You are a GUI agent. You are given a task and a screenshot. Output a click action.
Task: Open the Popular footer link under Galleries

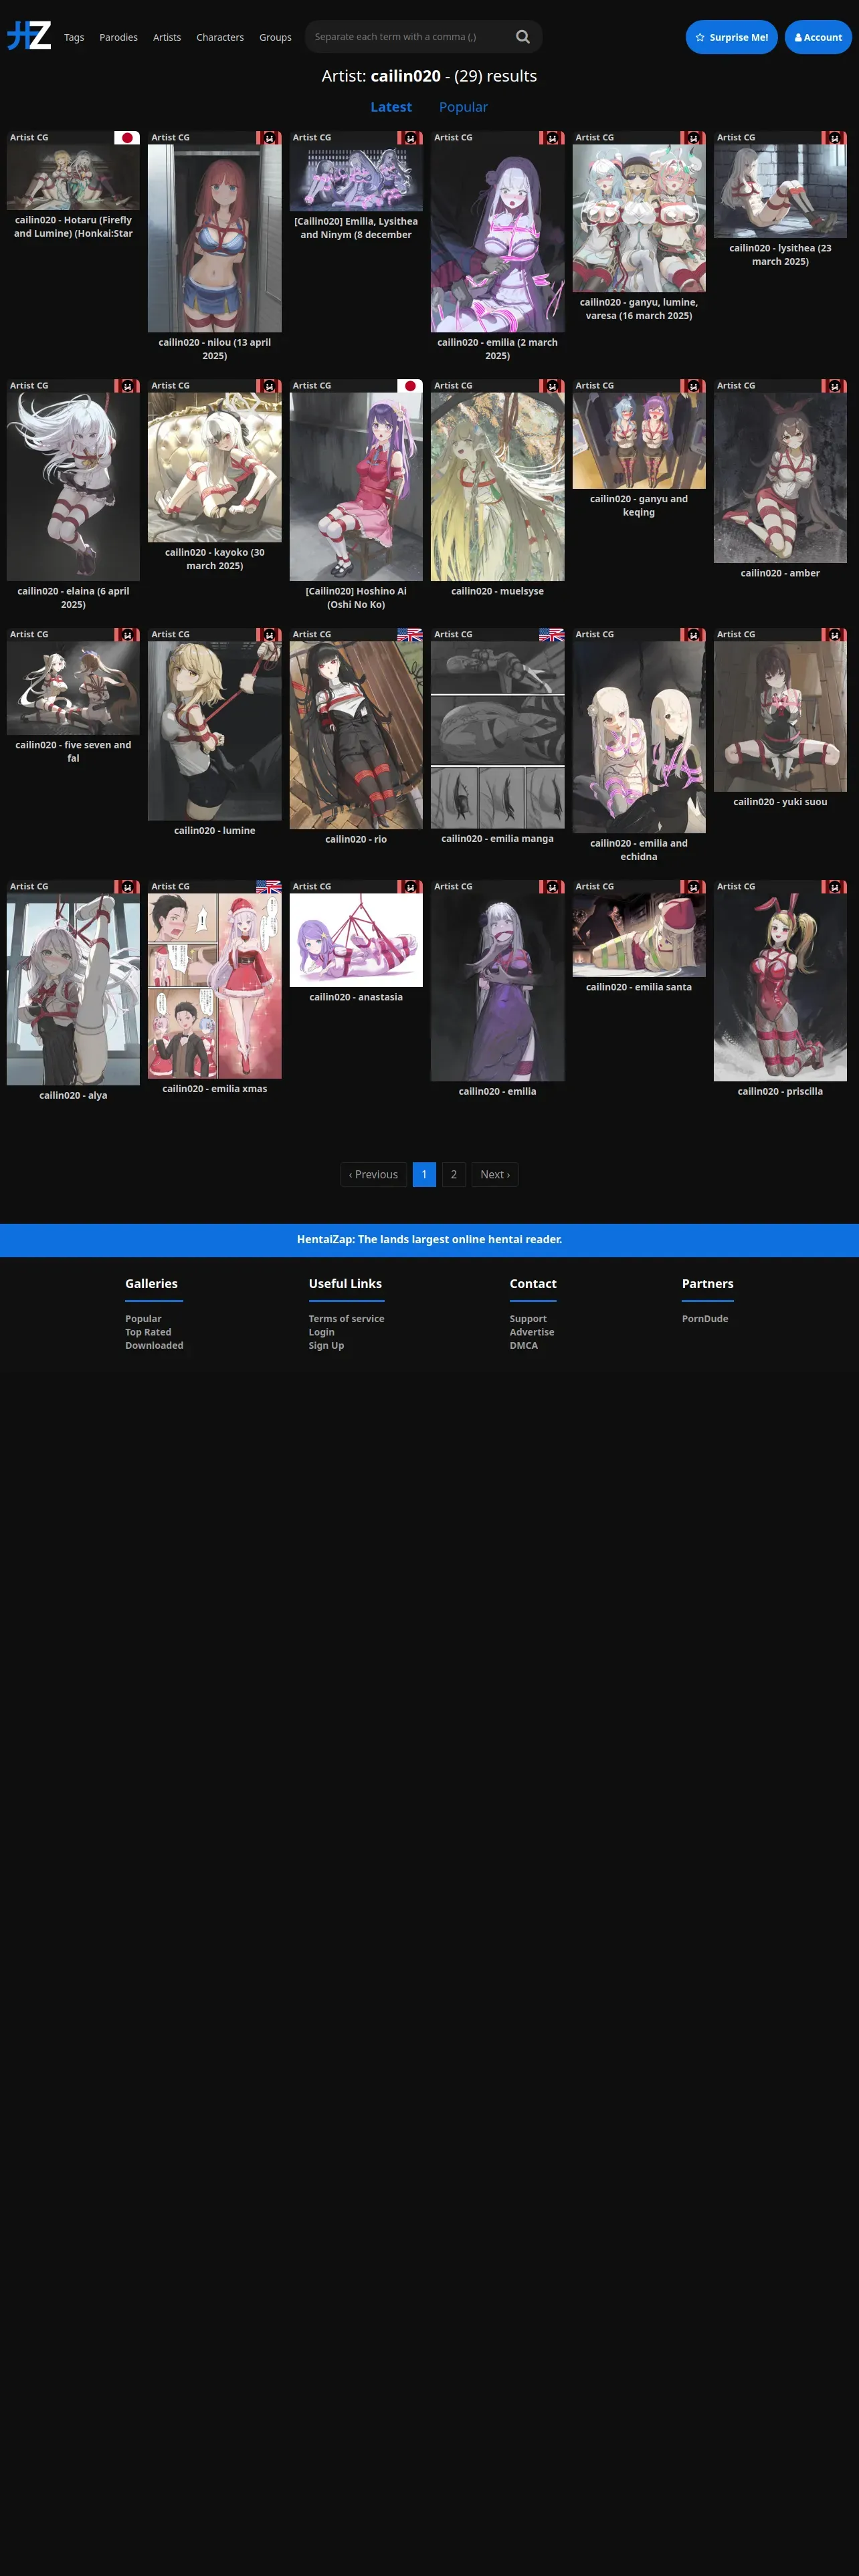click(143, 1318)
